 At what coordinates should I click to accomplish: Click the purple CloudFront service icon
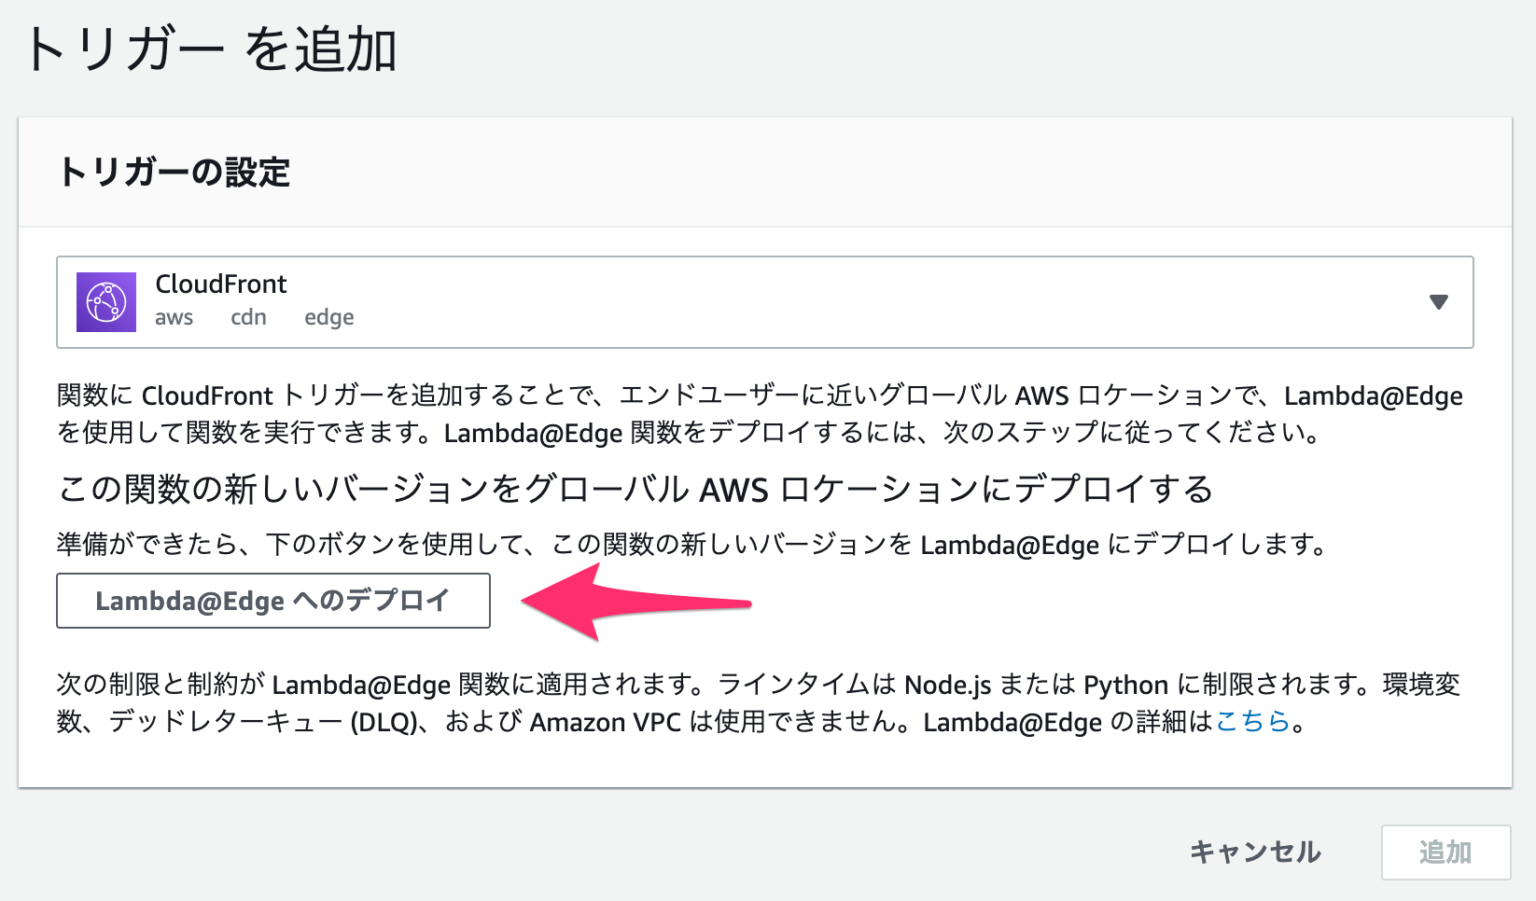tap(106, 302)
